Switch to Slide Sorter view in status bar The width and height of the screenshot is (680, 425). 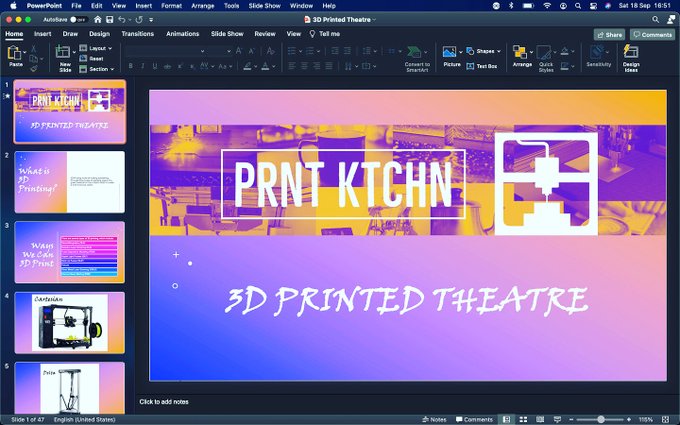click(523, 419)
